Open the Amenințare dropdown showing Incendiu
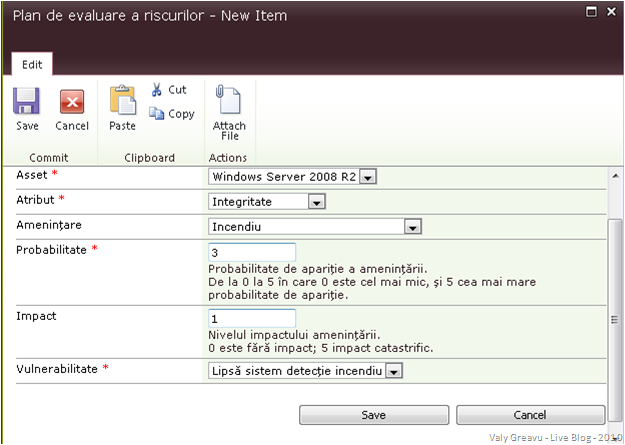 pos(410,227)
